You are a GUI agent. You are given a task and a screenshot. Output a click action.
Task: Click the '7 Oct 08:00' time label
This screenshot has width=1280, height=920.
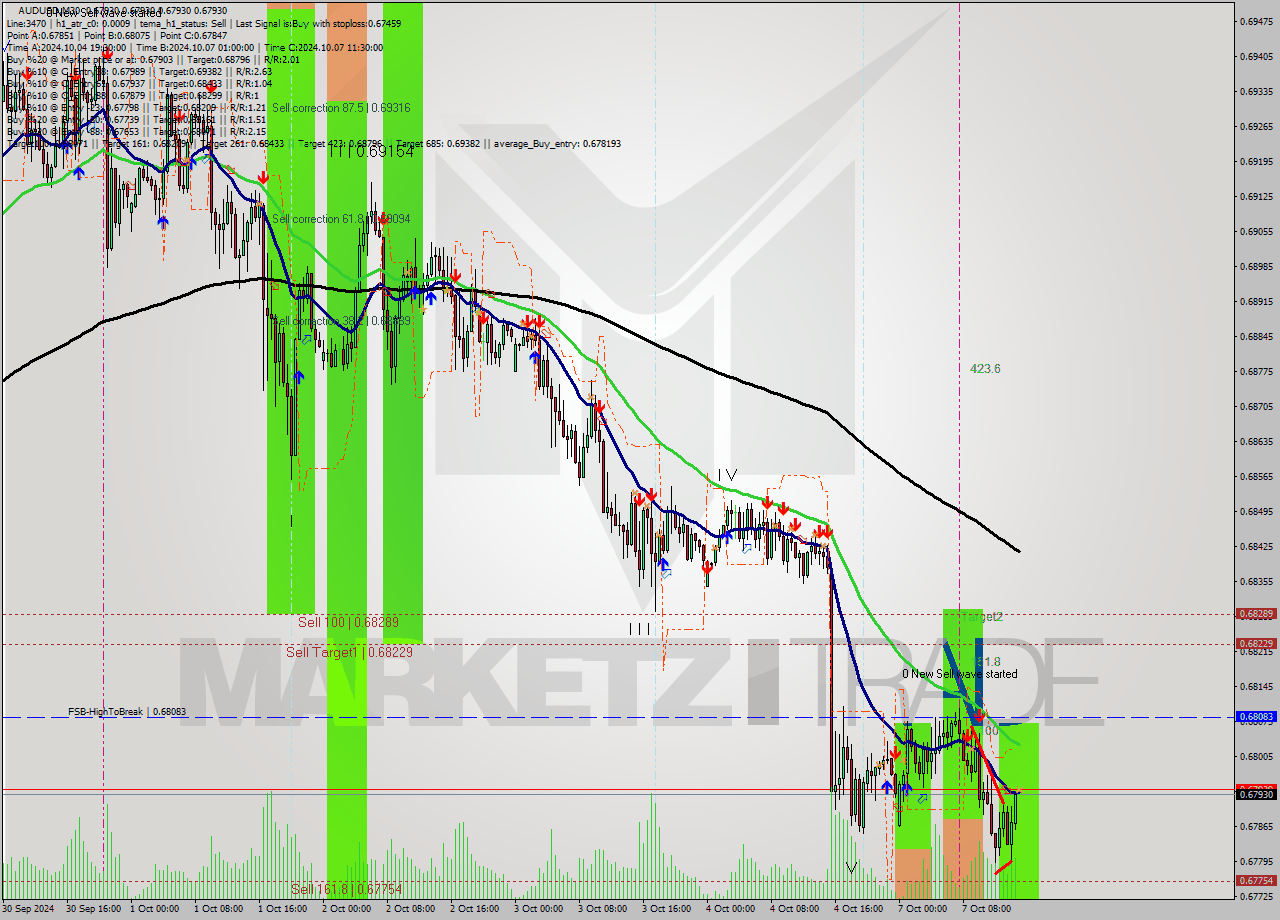tap(986, 909)
